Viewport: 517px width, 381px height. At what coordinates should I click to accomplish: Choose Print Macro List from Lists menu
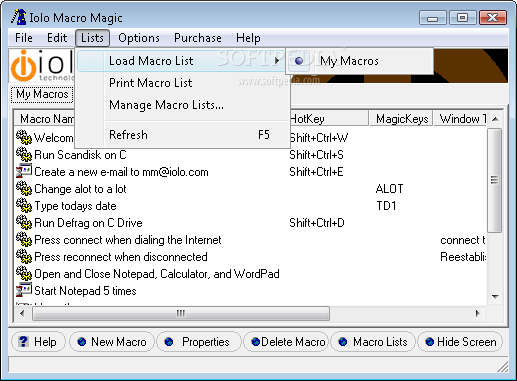pyautogui.click(x=183, y=83)
